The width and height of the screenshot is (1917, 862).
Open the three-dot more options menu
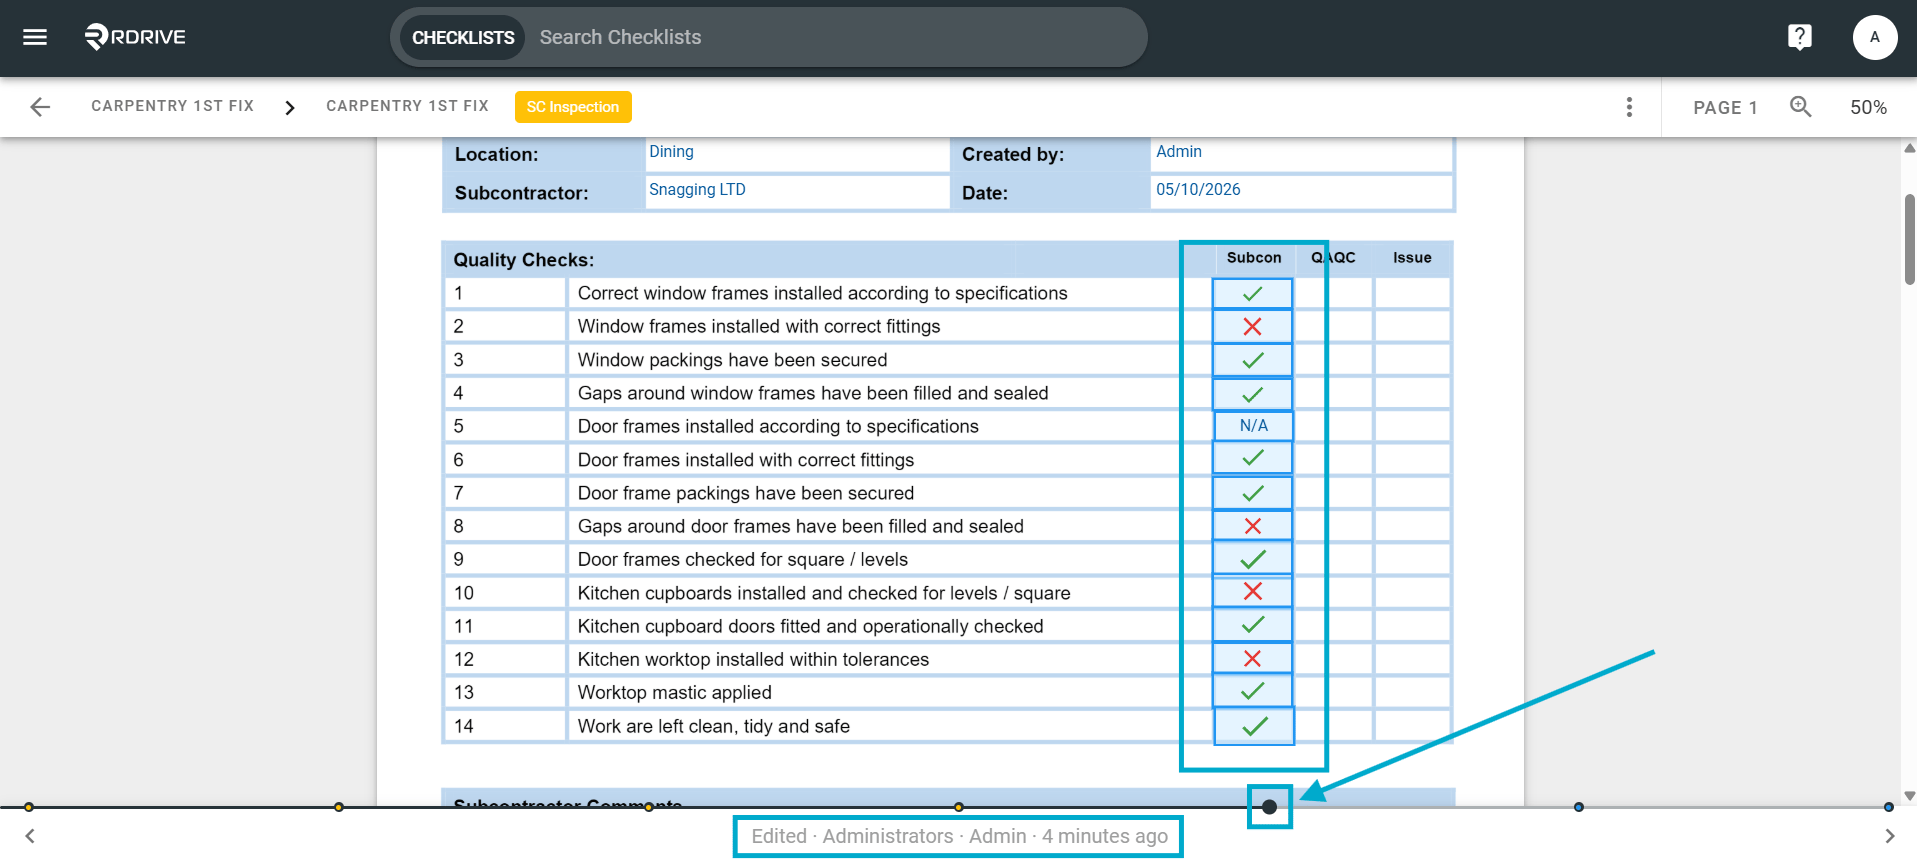1629,107
